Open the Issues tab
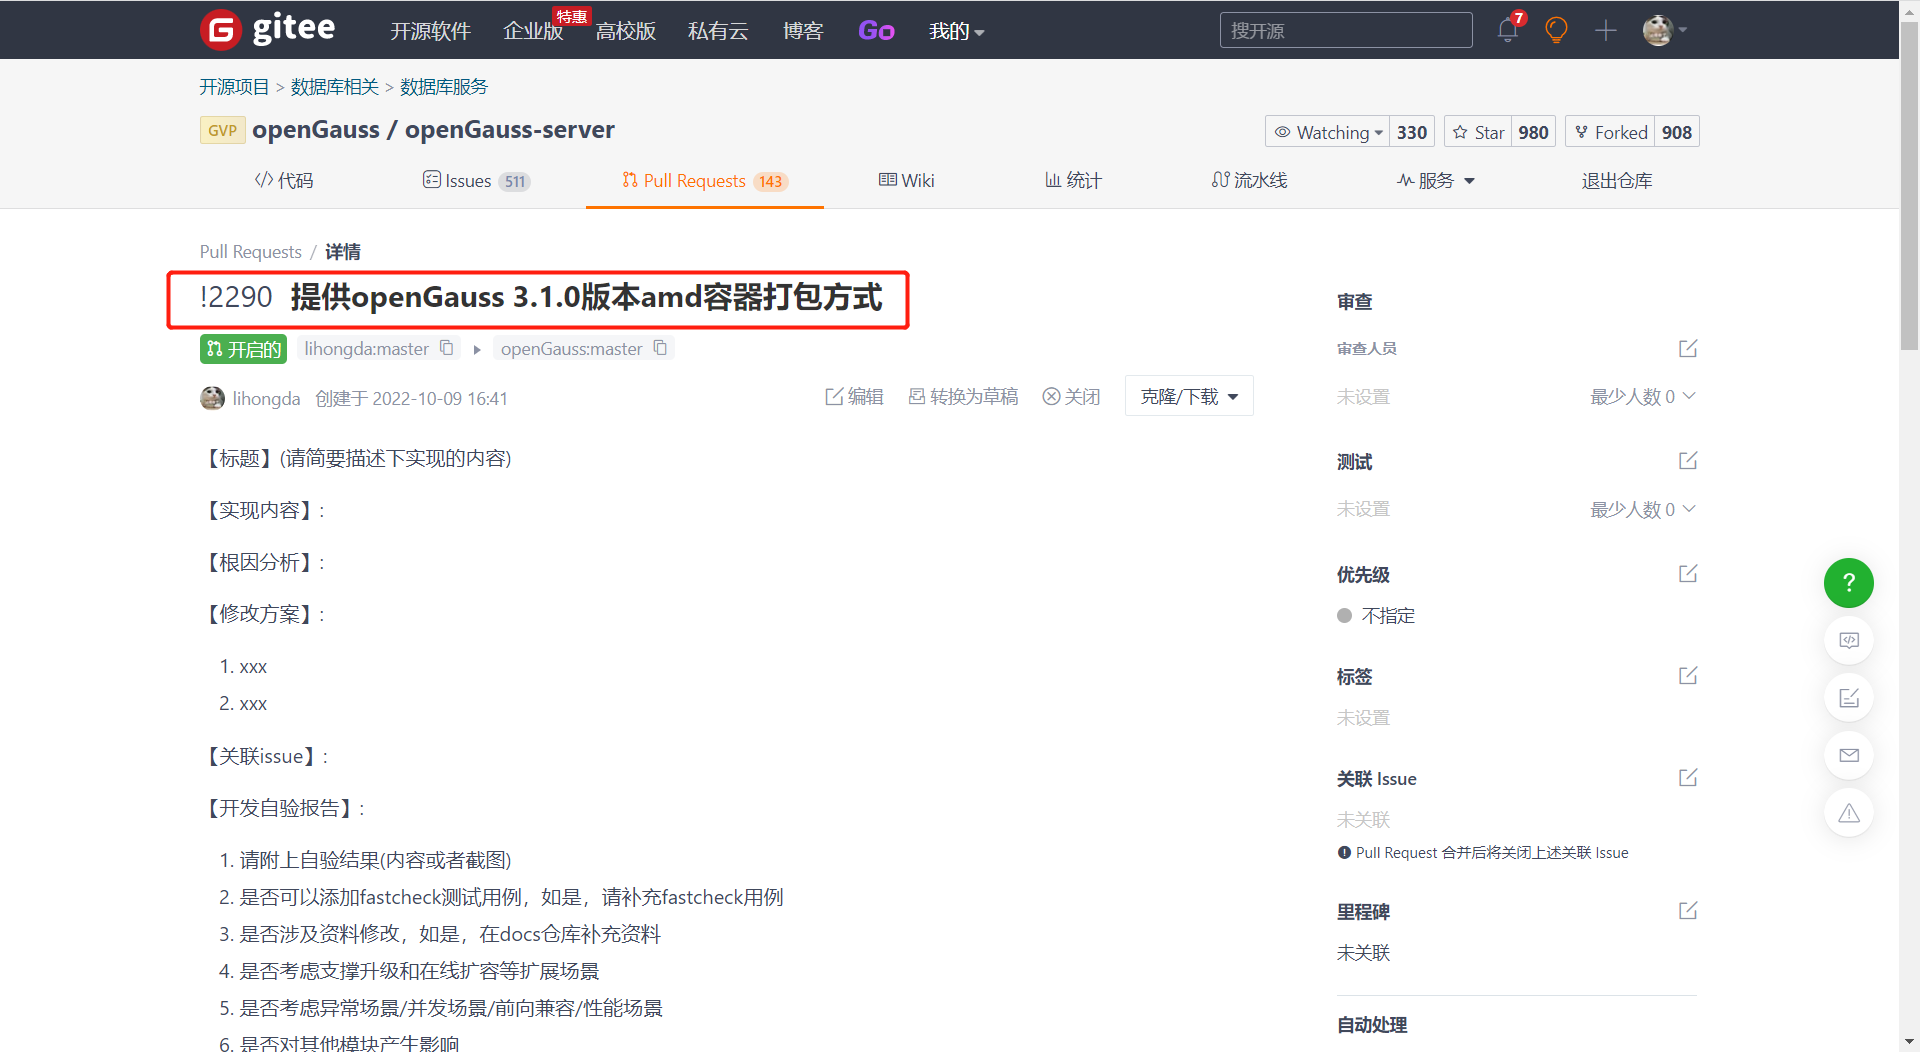 (x=476, y=181)
